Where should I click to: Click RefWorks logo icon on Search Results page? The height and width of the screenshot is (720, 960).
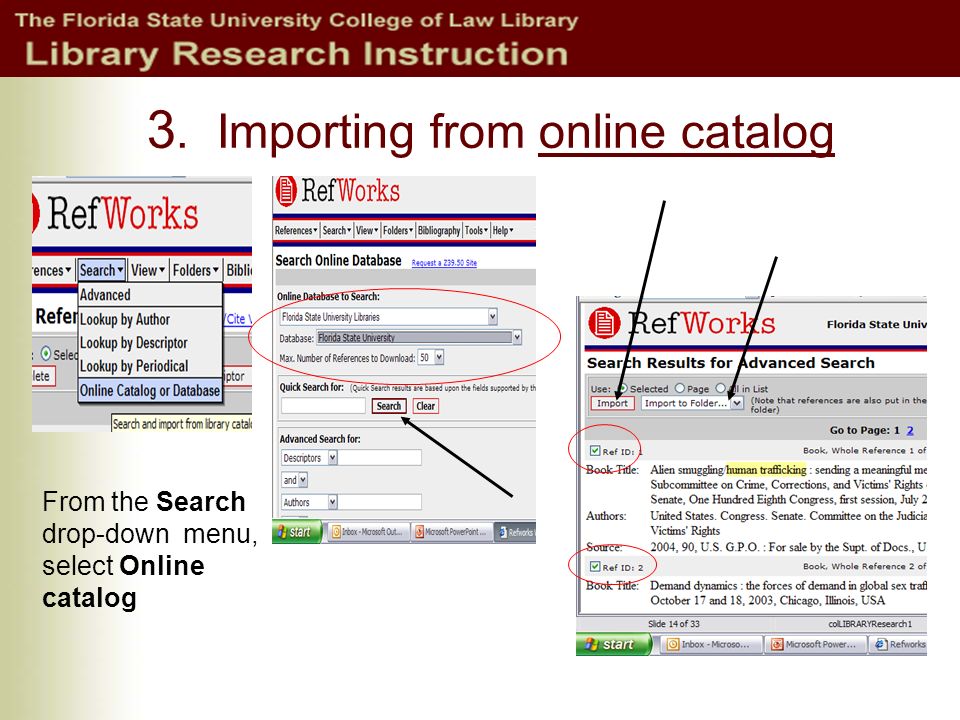click(x=604, y=323)
